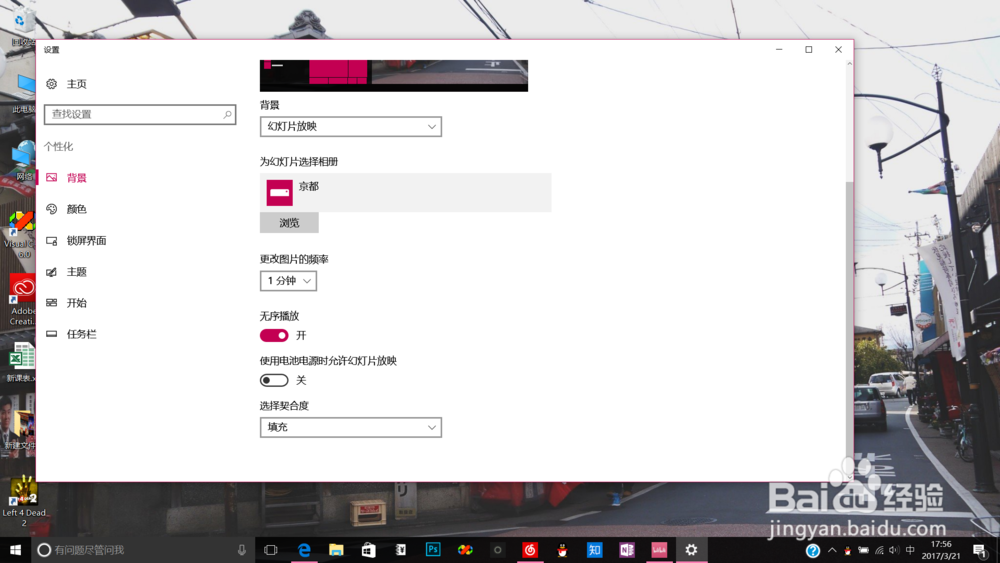Image resolution: width=1000 pixels, height=563 pixels.
Task: Click the volume speaker tray icon
Action: pyautogui.click(x=894, y=550)
